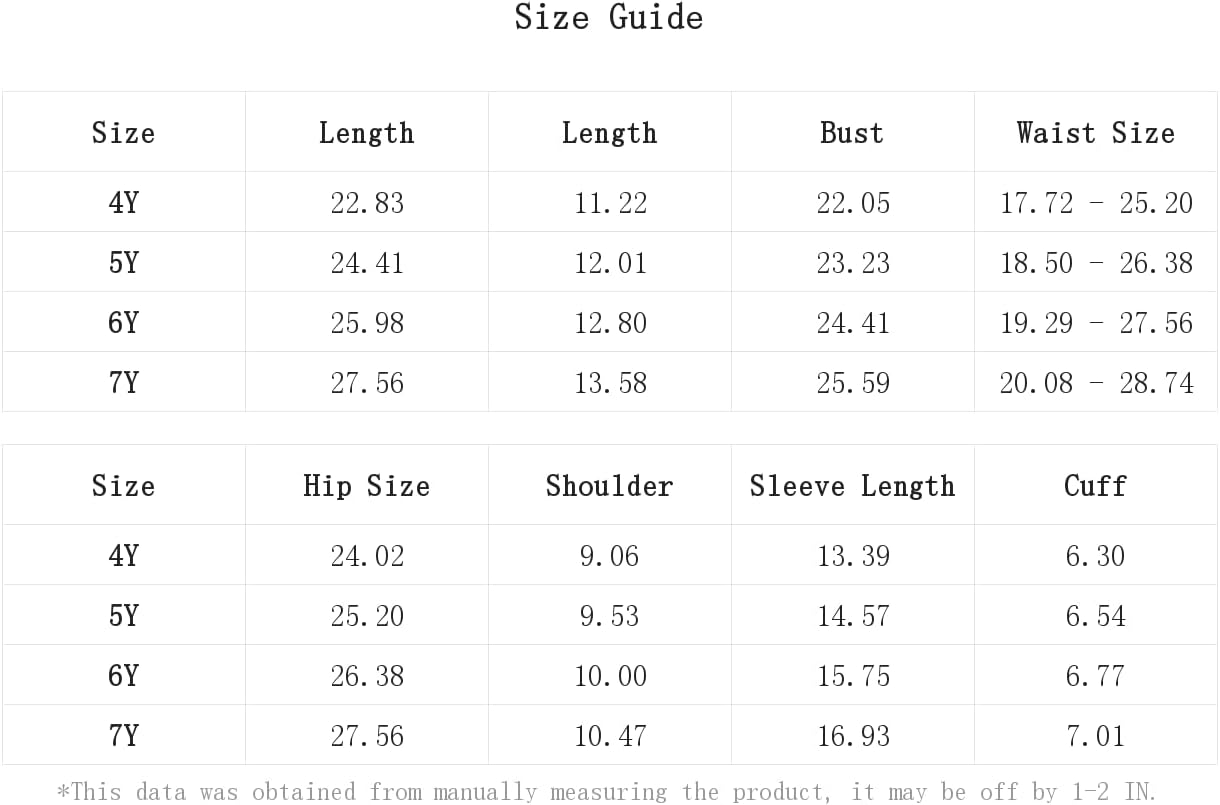
Task: Click the Cuff column header
Action: coord(1096,486)
